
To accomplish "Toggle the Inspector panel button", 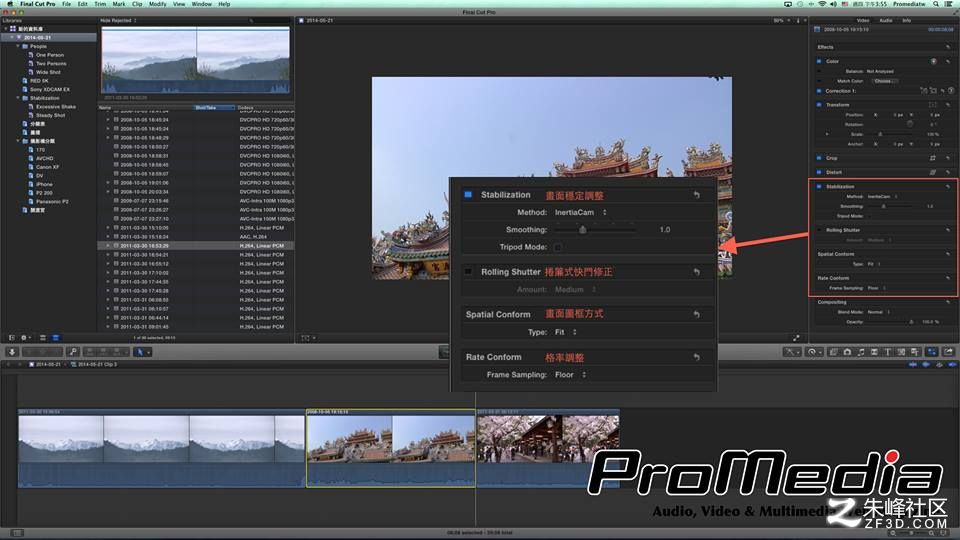I will tap(932, 352).
